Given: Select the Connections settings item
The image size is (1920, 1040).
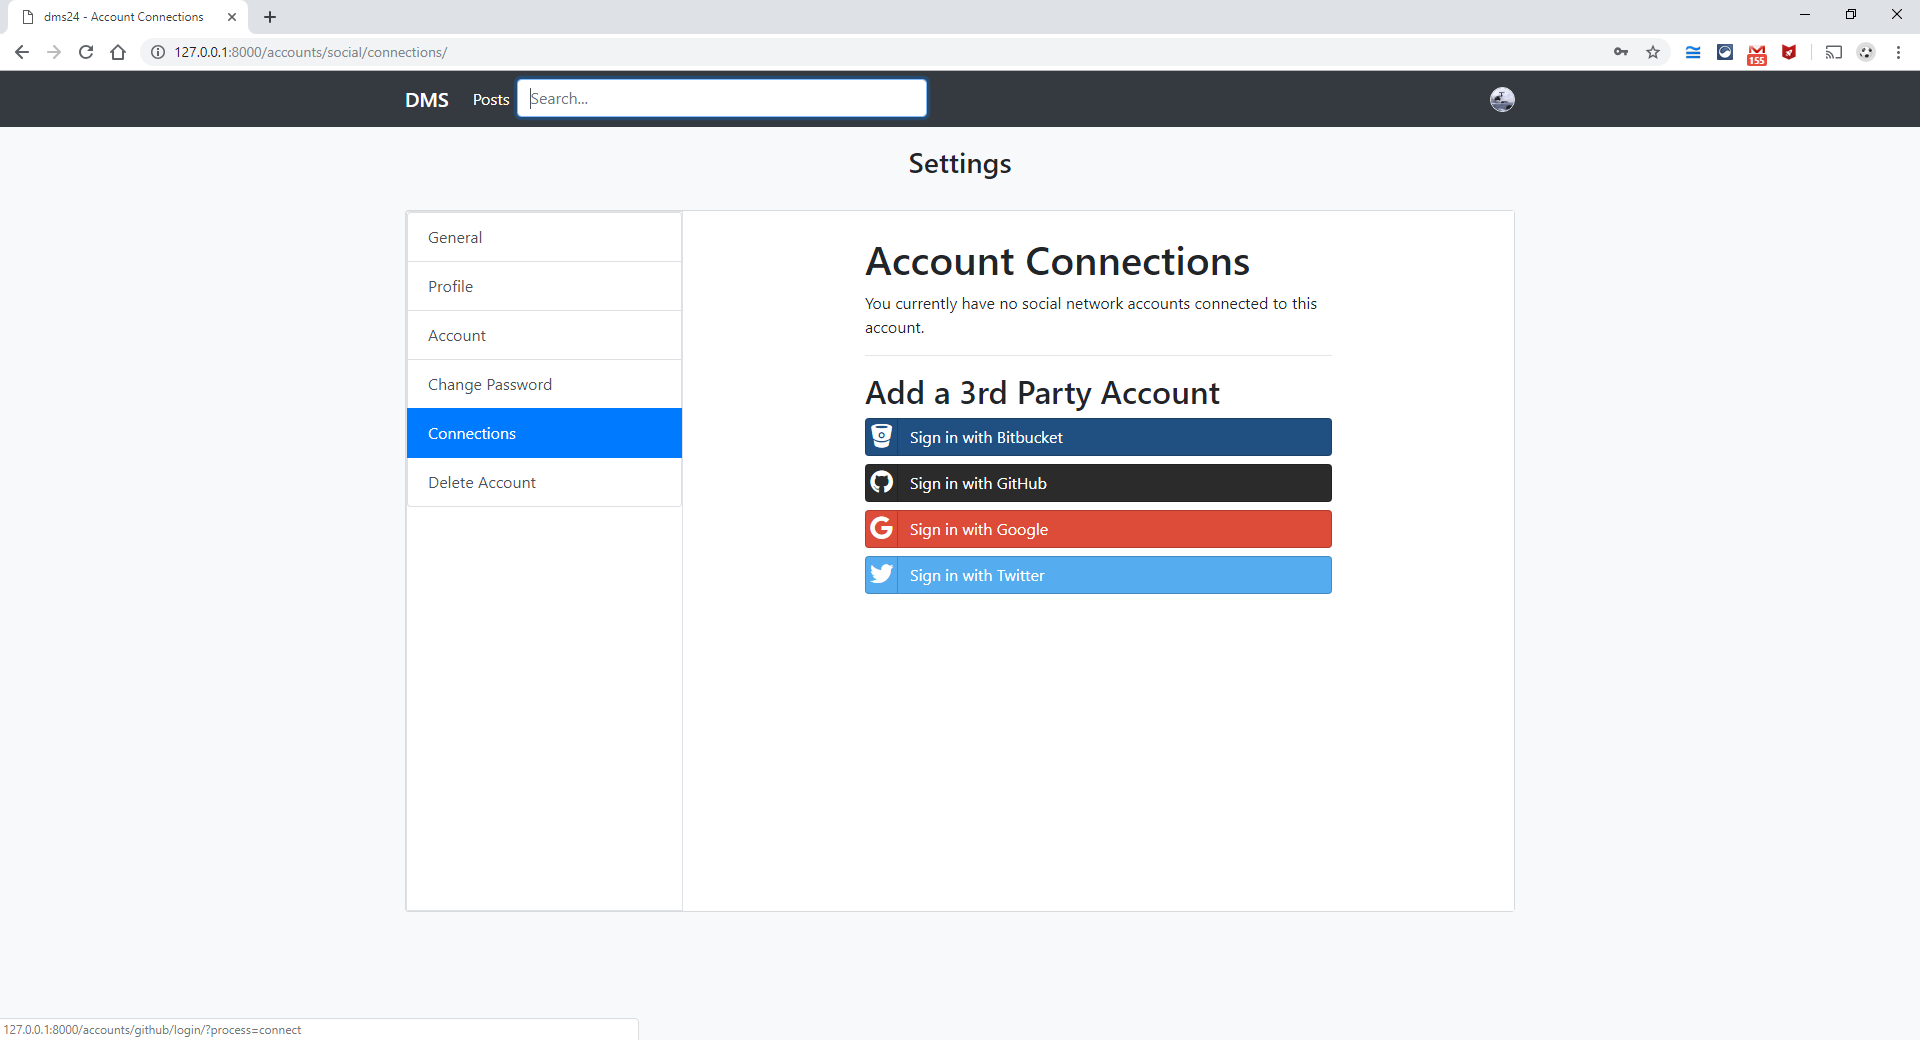Looking at the screenshot, I should pyautogui.click(x=544, y=433).
